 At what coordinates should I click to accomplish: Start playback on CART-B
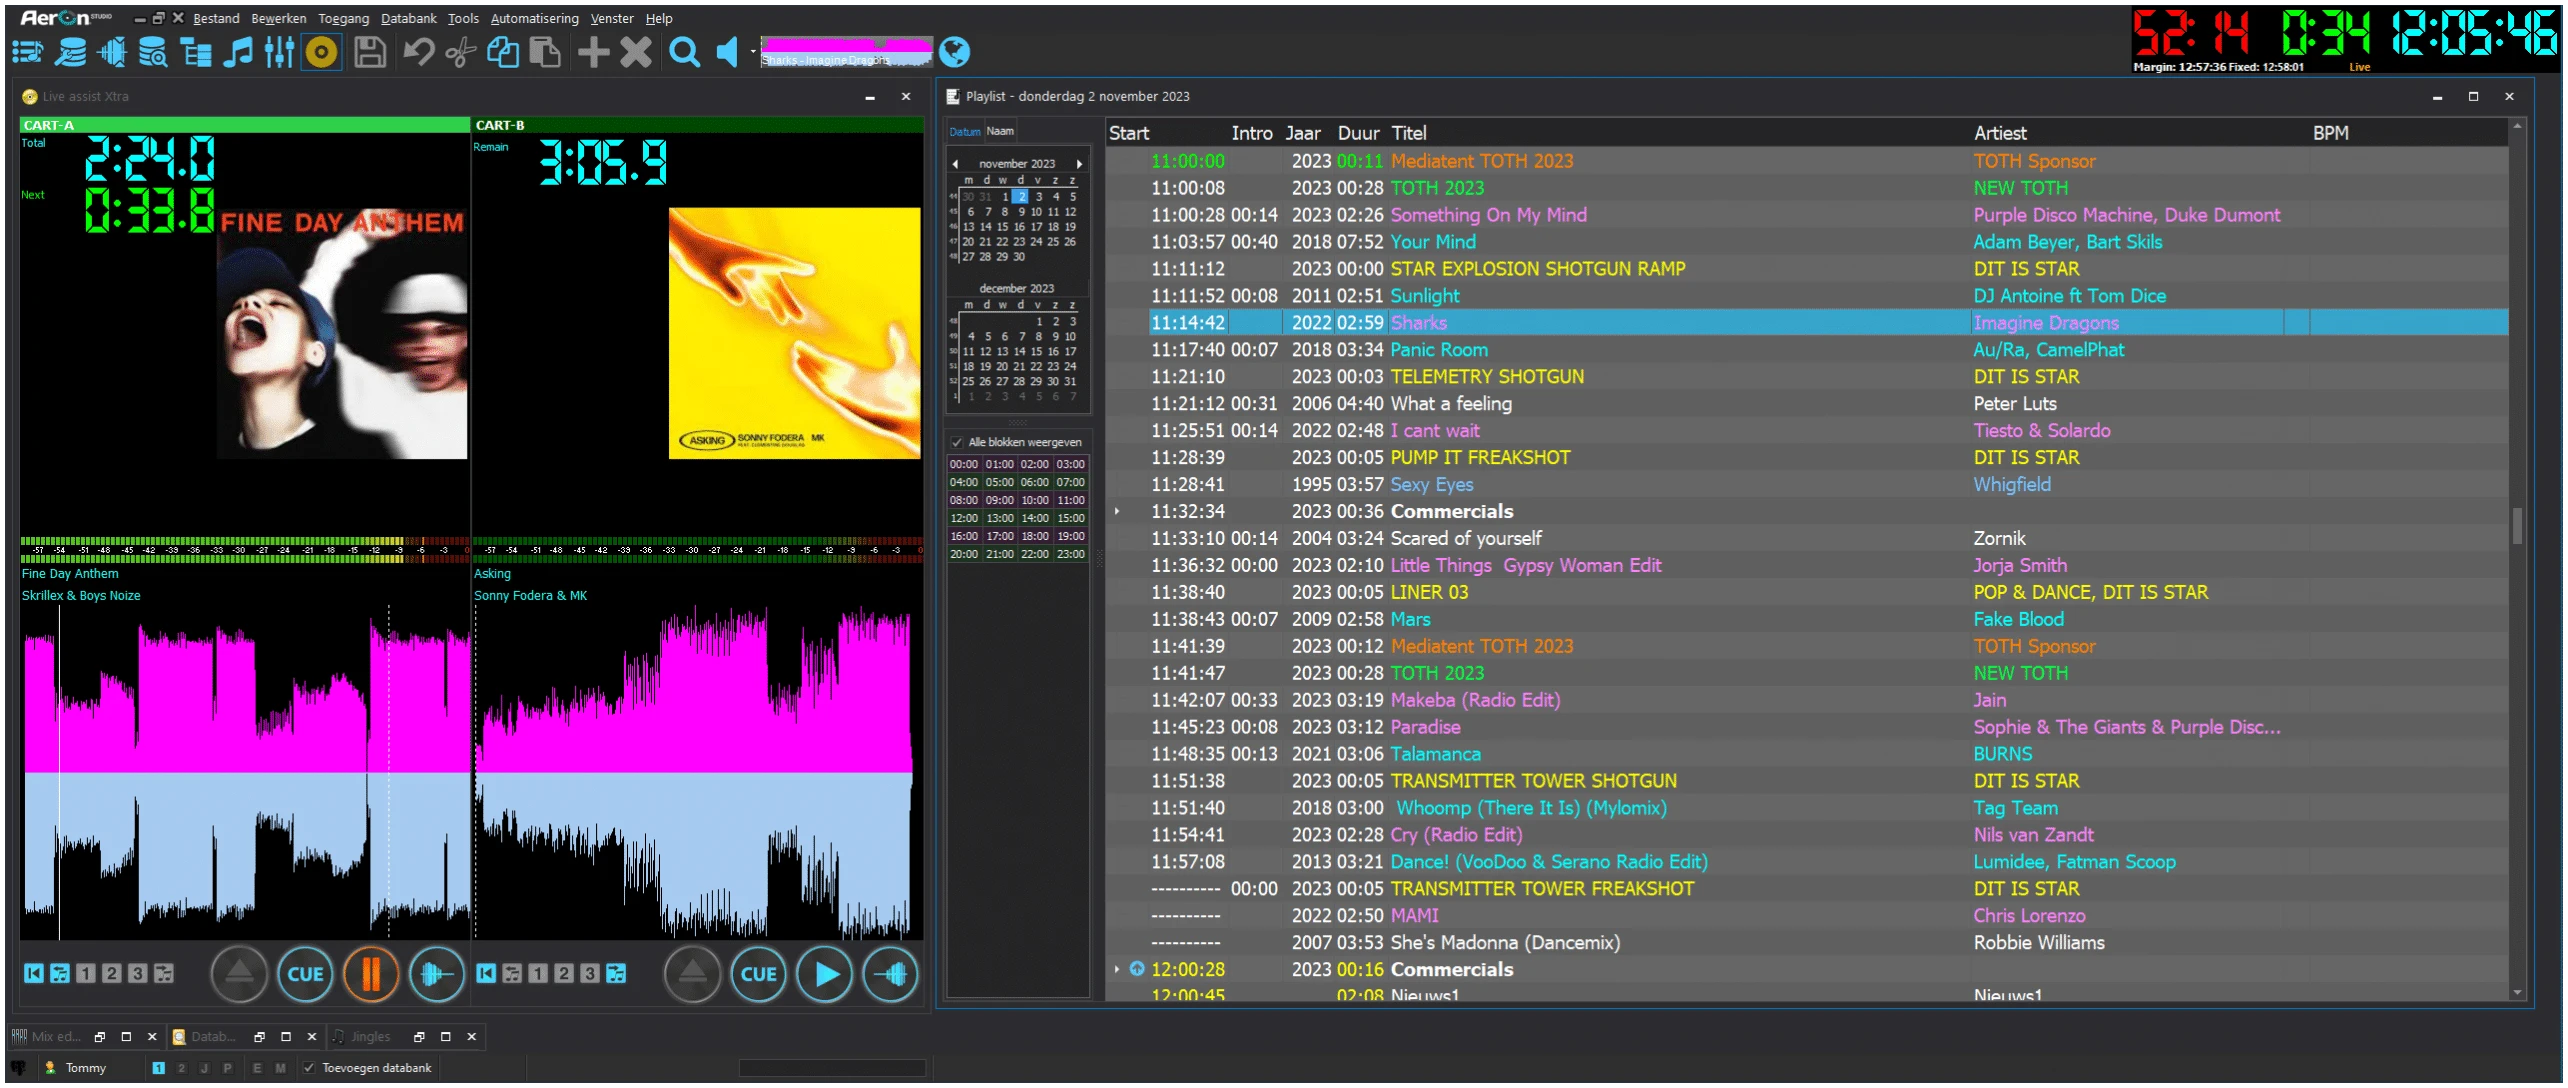[x=824, y=973]
